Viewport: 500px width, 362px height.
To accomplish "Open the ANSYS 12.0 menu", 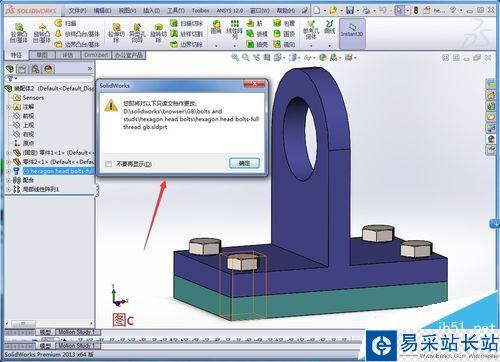I will 230,10.
